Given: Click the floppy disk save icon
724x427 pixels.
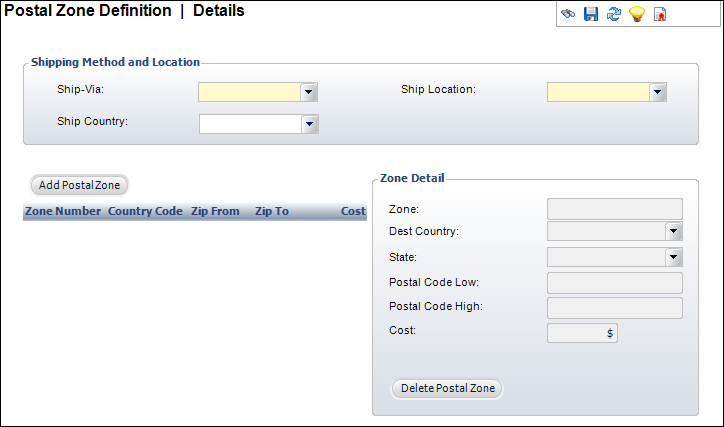Looking at the screenshot, I should (x=590, y=15).
